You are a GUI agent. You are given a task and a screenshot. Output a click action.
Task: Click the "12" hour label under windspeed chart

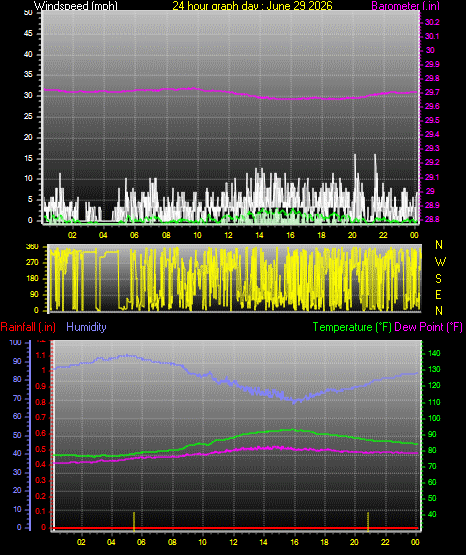(x=229, y=235)
